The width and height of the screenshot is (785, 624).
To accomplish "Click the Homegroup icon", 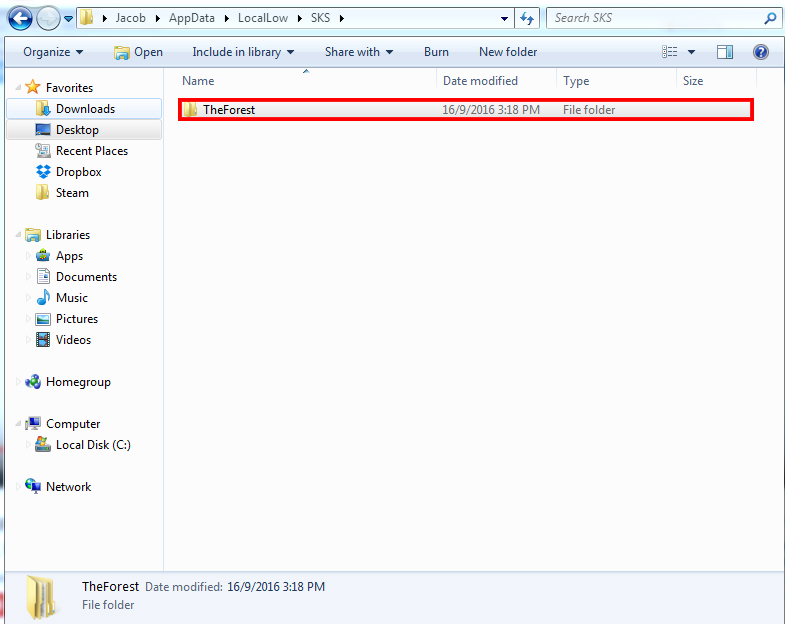I will pos(33,382).
